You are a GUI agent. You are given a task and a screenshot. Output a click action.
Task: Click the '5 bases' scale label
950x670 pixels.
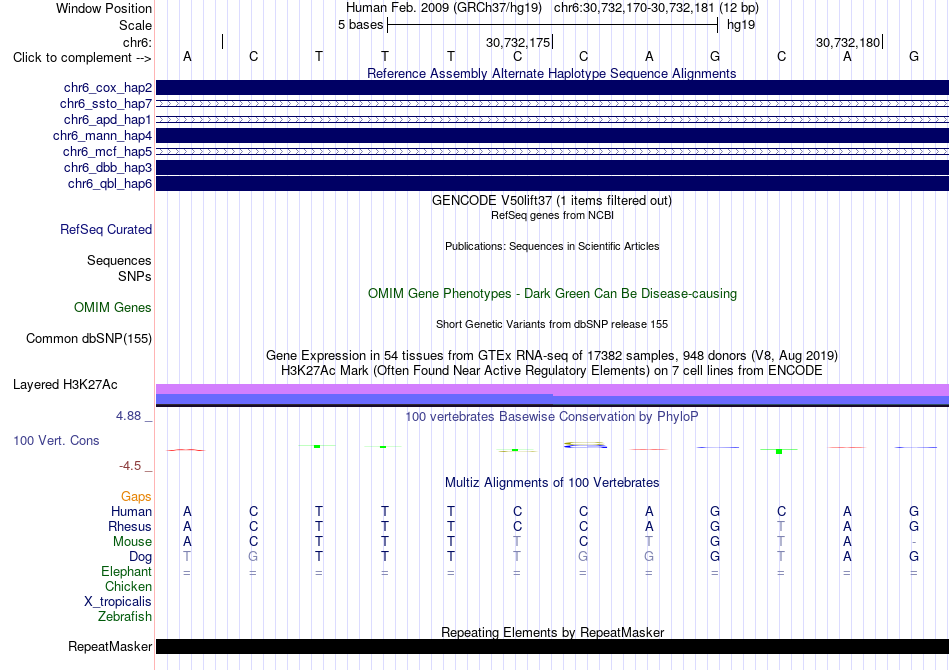(360, 25)
